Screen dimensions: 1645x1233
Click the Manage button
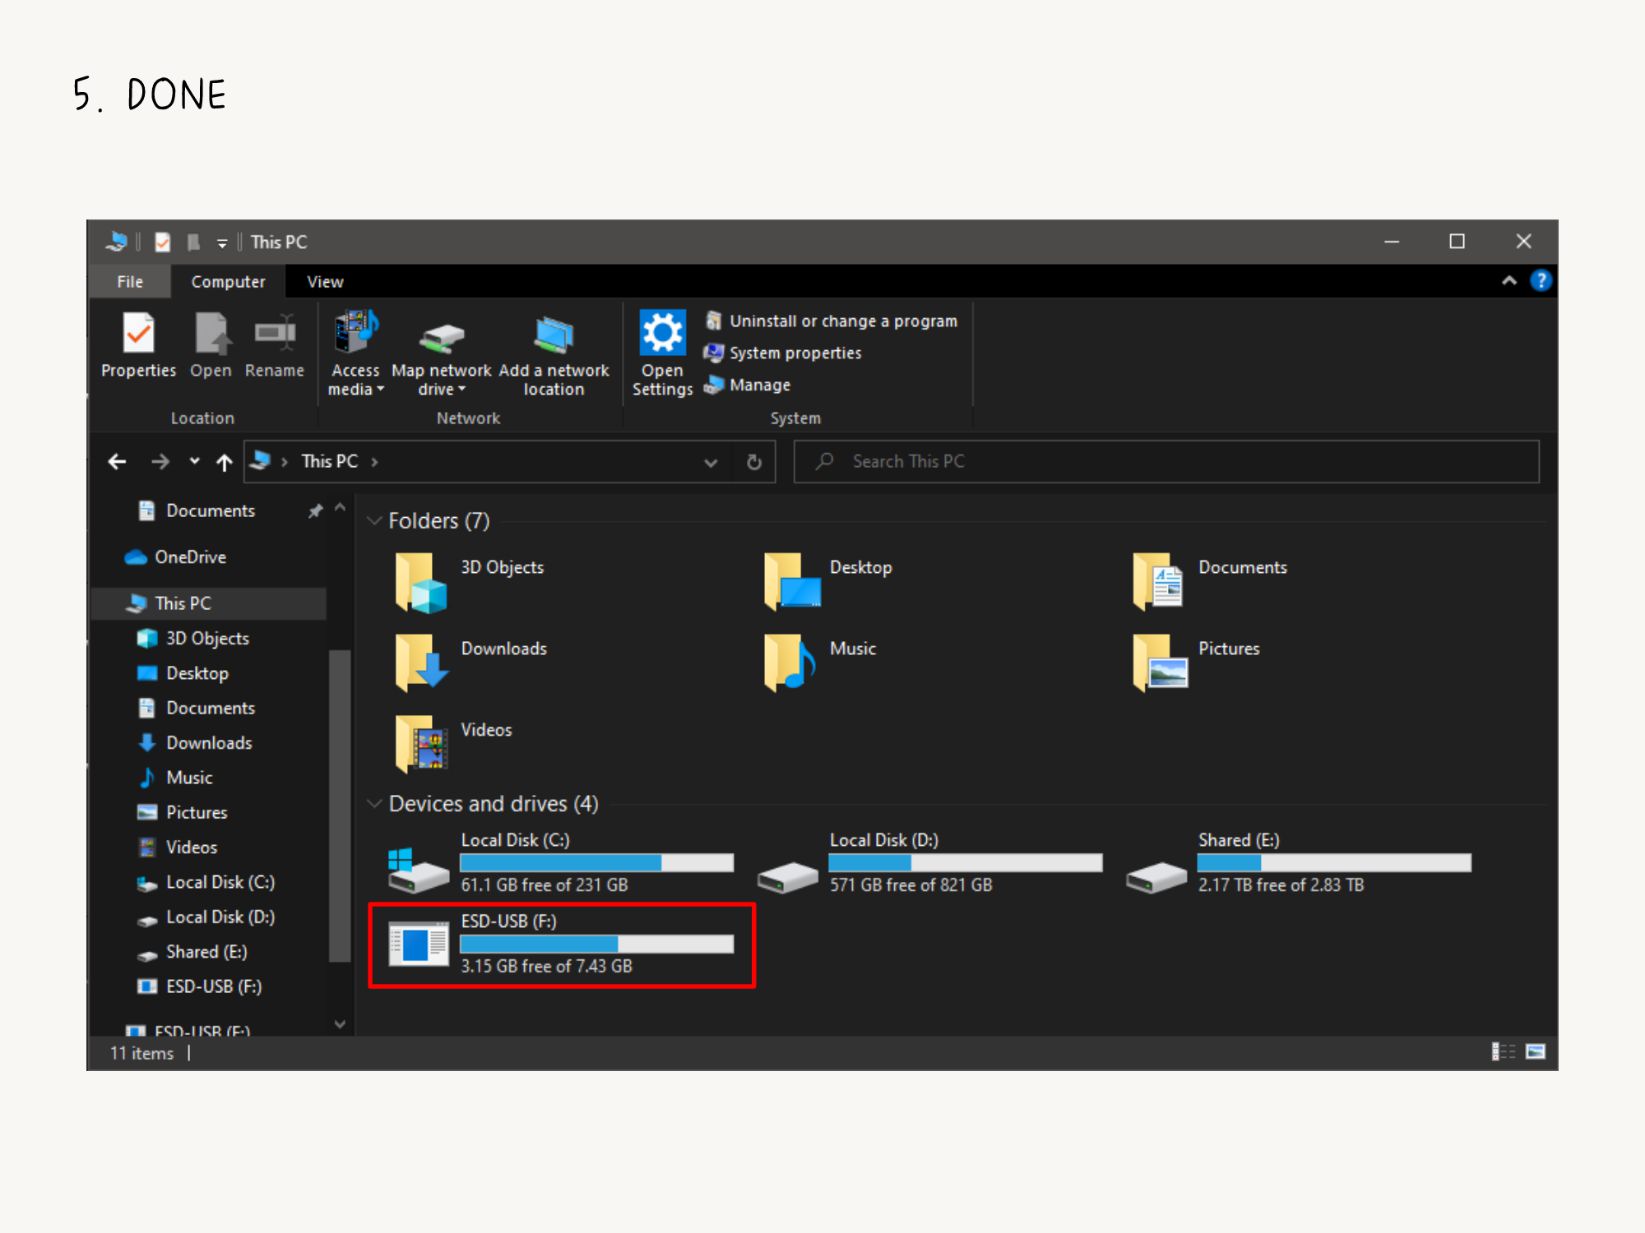click(x=747, y=385)
